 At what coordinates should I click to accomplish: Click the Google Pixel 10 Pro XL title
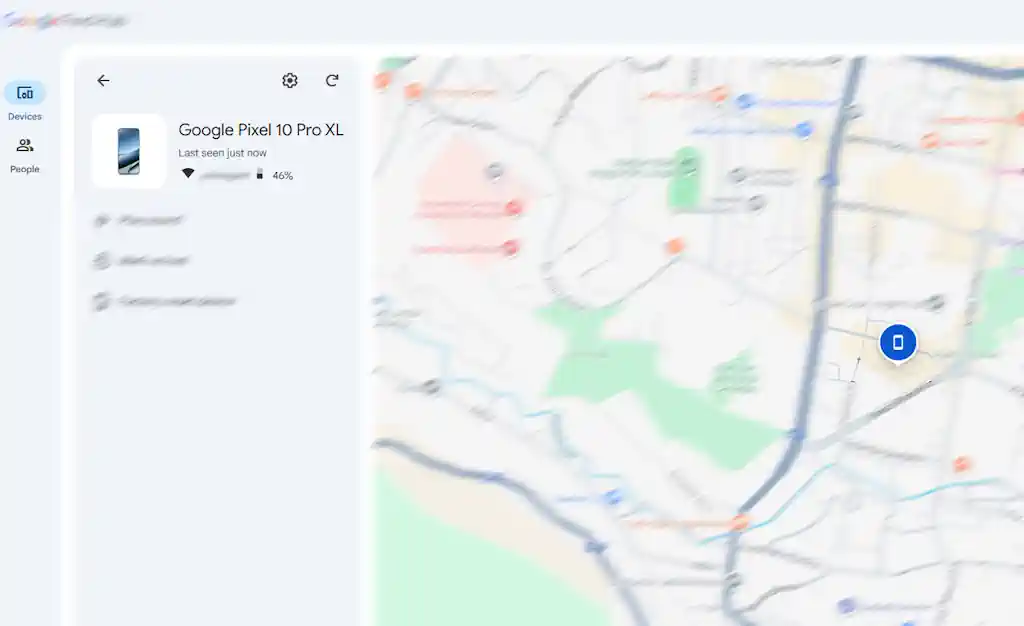(261, 130)
